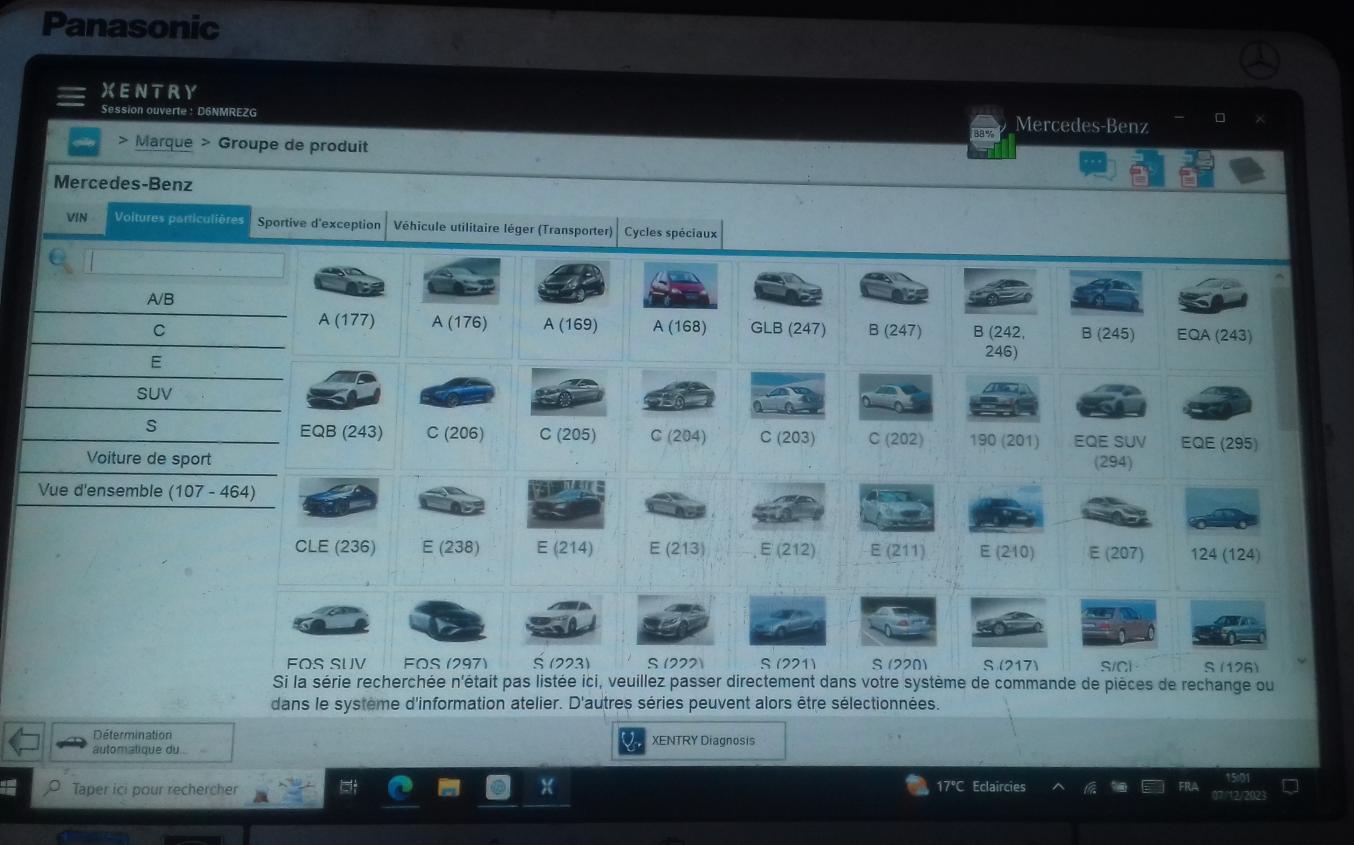The width and height of the screenshot is (1354, 845).
Task: Click the Marque breadcrumb link
Action: coord(163,142)
